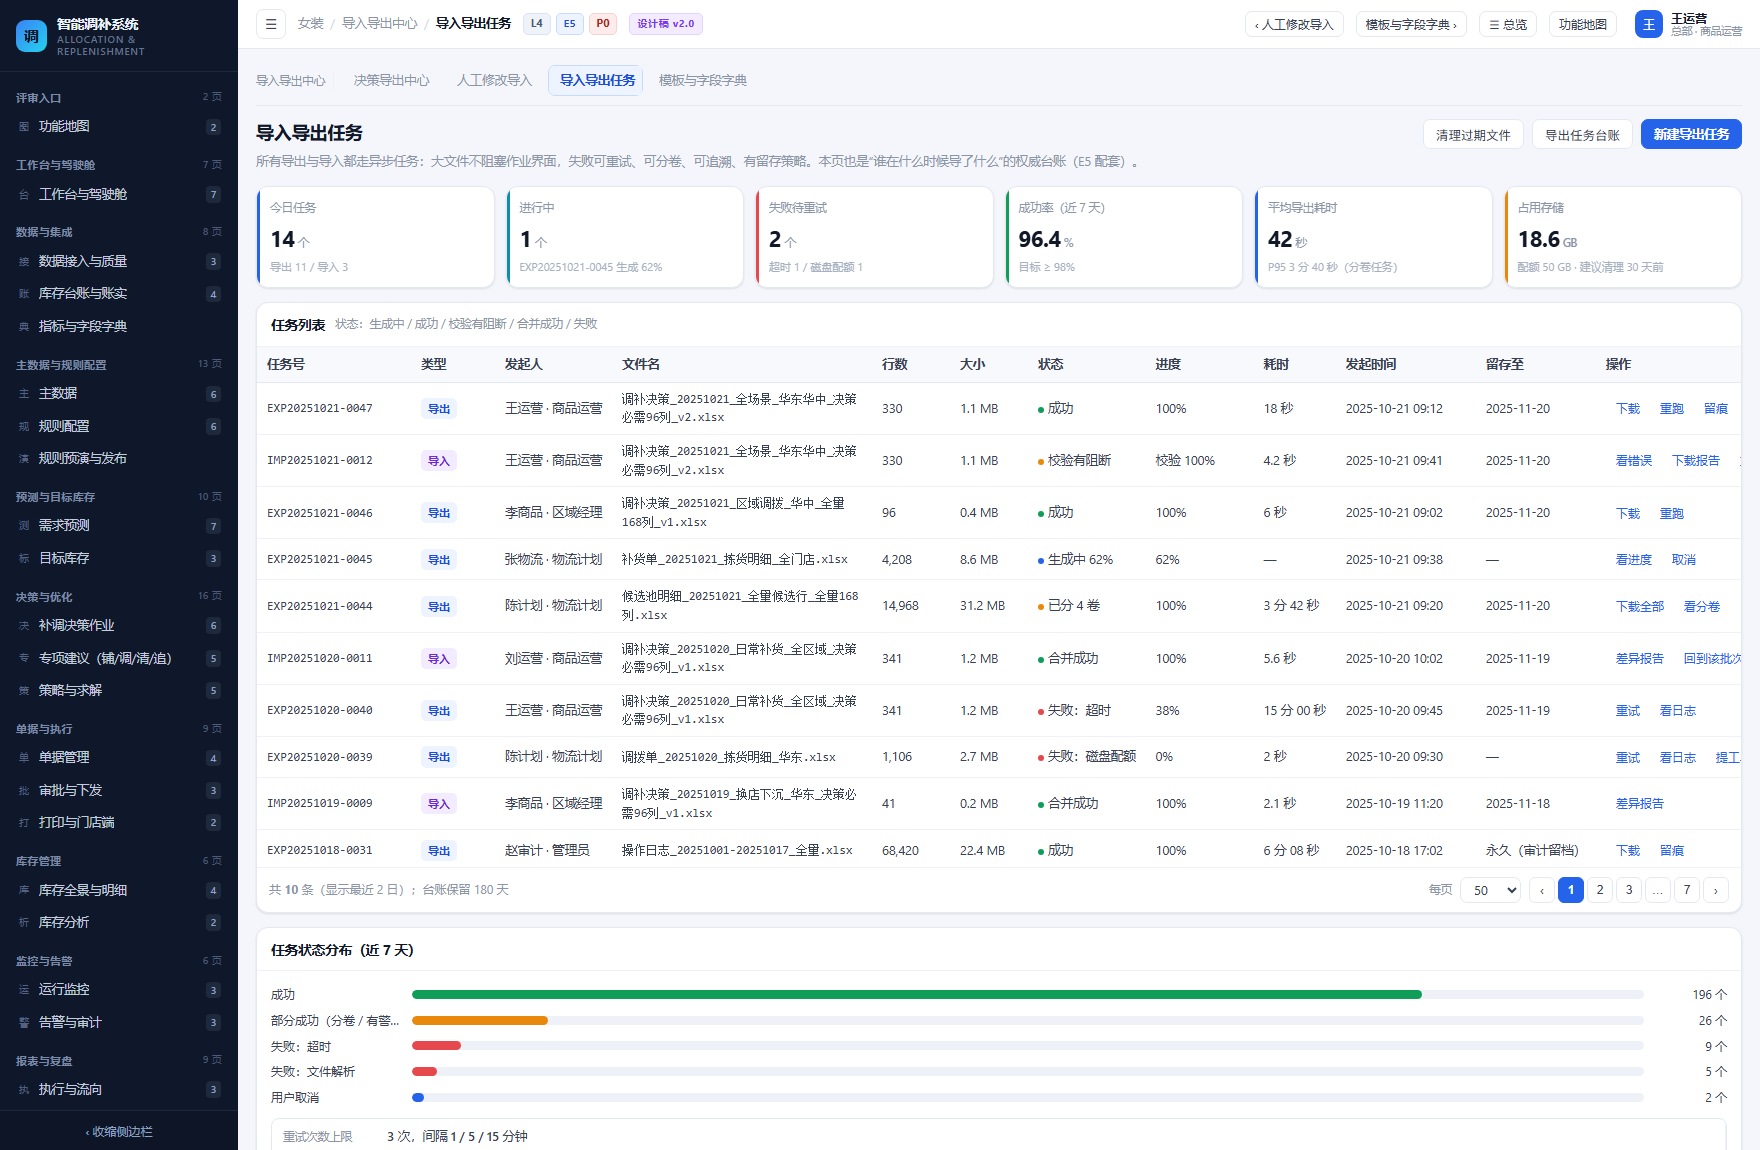Open 功能地图 in the sidebar
This screenshot has height=1150, width=1760.
(119, 127)
